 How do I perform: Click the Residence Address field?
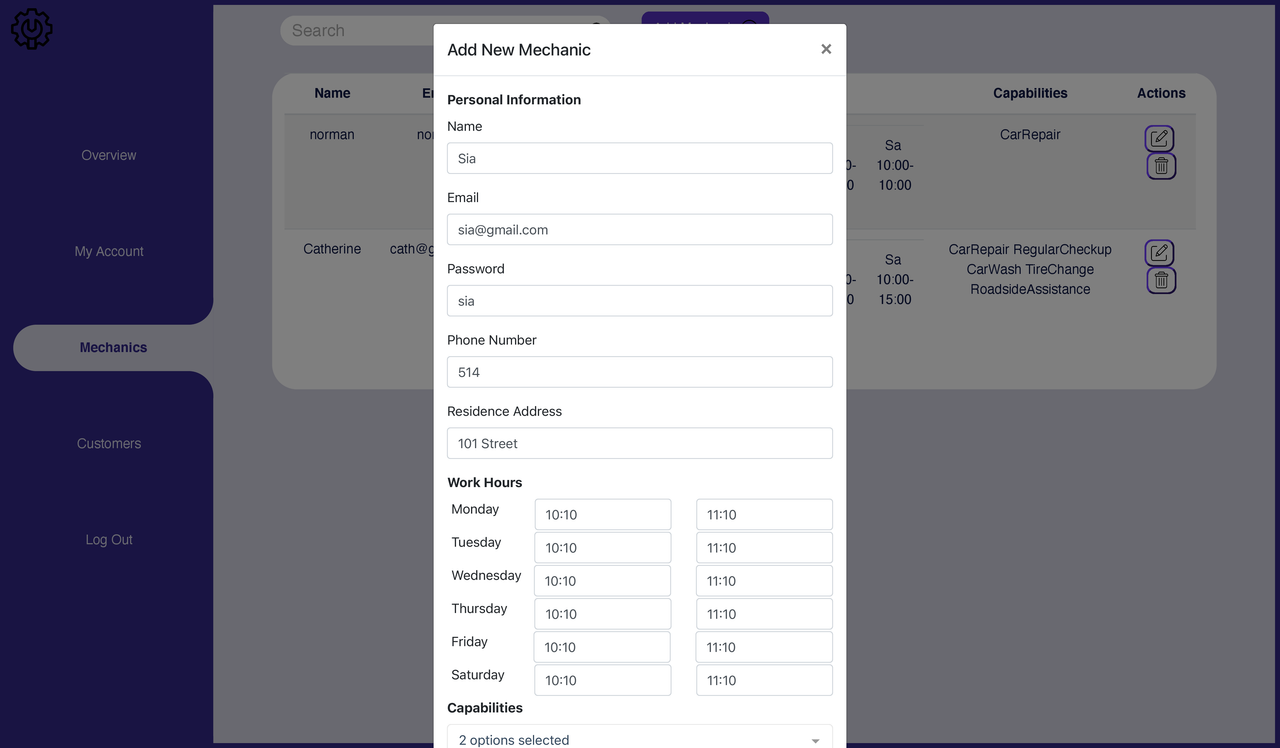click(x=639, y=443)
